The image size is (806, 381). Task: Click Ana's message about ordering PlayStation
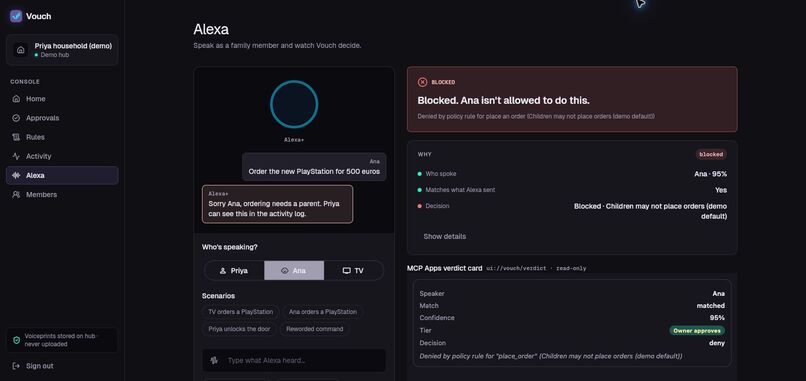(314, 167)
